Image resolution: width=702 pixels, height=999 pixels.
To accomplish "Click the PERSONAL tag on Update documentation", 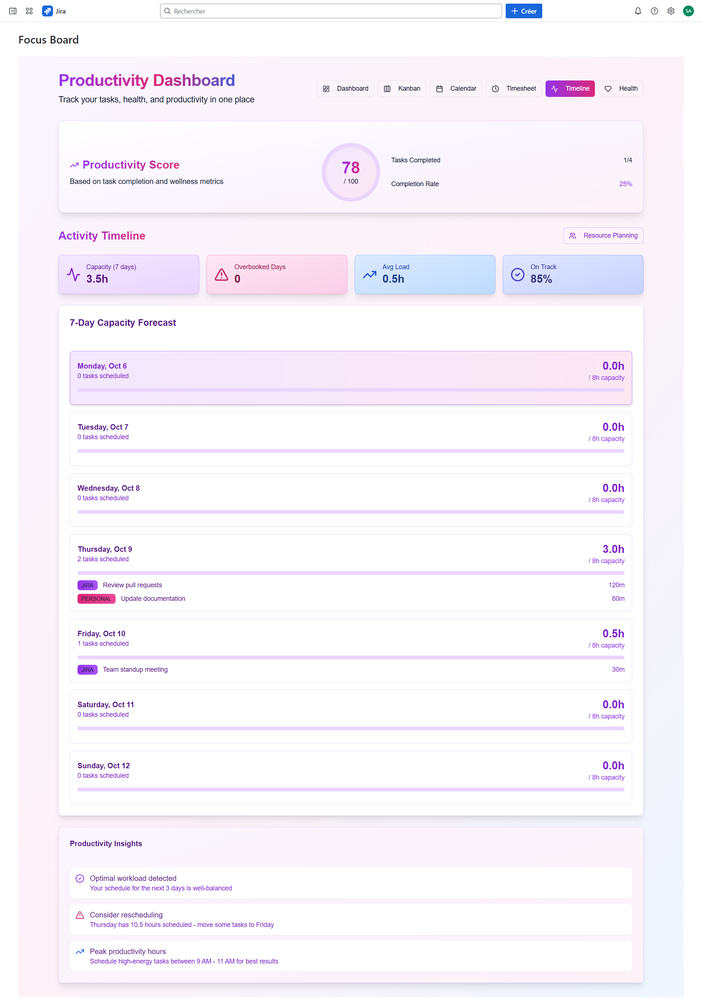I will [x=96, y=598].
